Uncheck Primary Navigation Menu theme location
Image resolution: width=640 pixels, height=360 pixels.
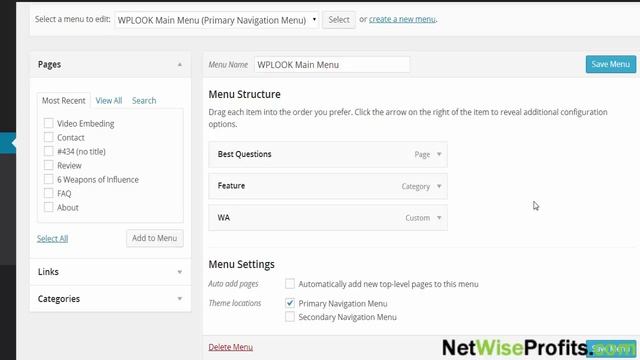coord(290,303)
